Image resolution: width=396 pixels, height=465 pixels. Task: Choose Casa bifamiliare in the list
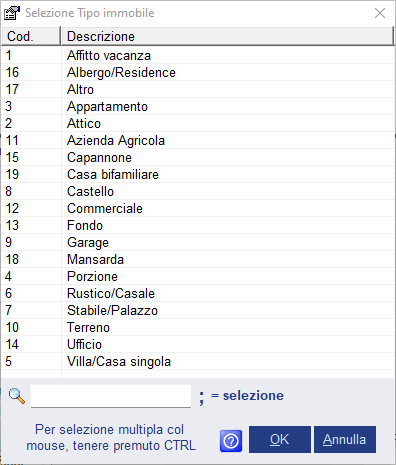coord(198,174)
